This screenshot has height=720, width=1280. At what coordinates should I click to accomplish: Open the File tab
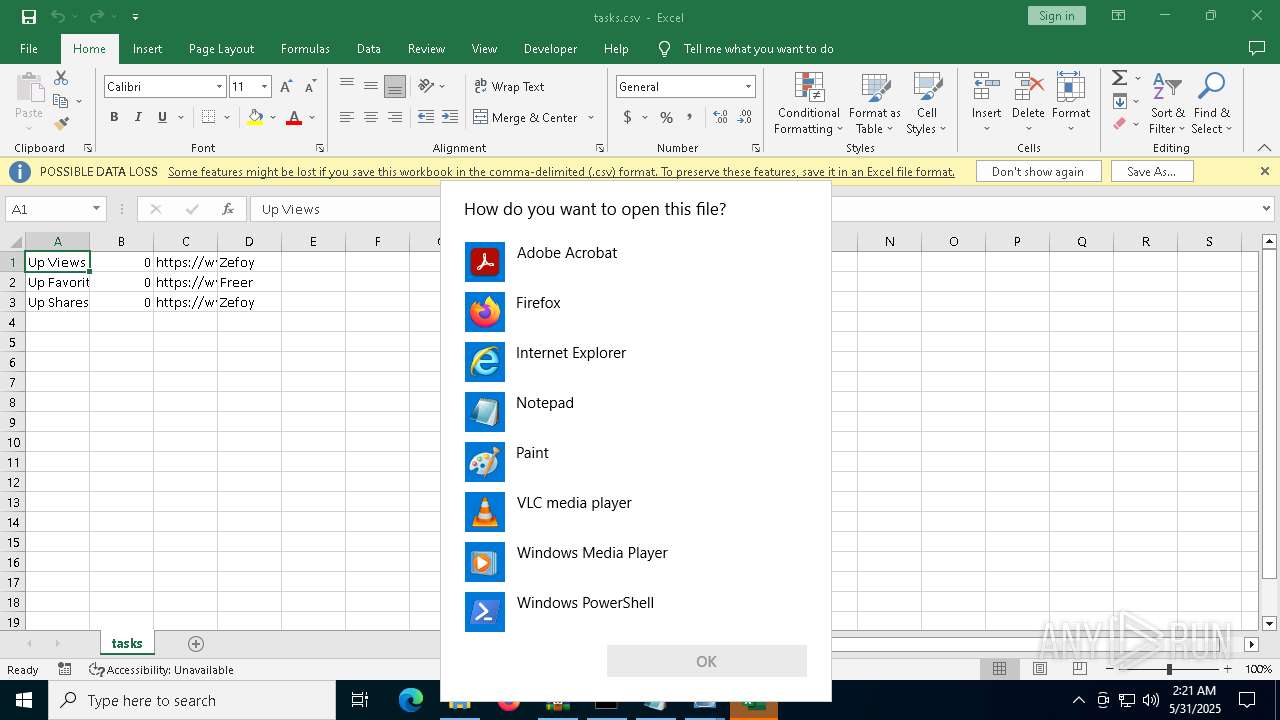click(x=29, y=49)
